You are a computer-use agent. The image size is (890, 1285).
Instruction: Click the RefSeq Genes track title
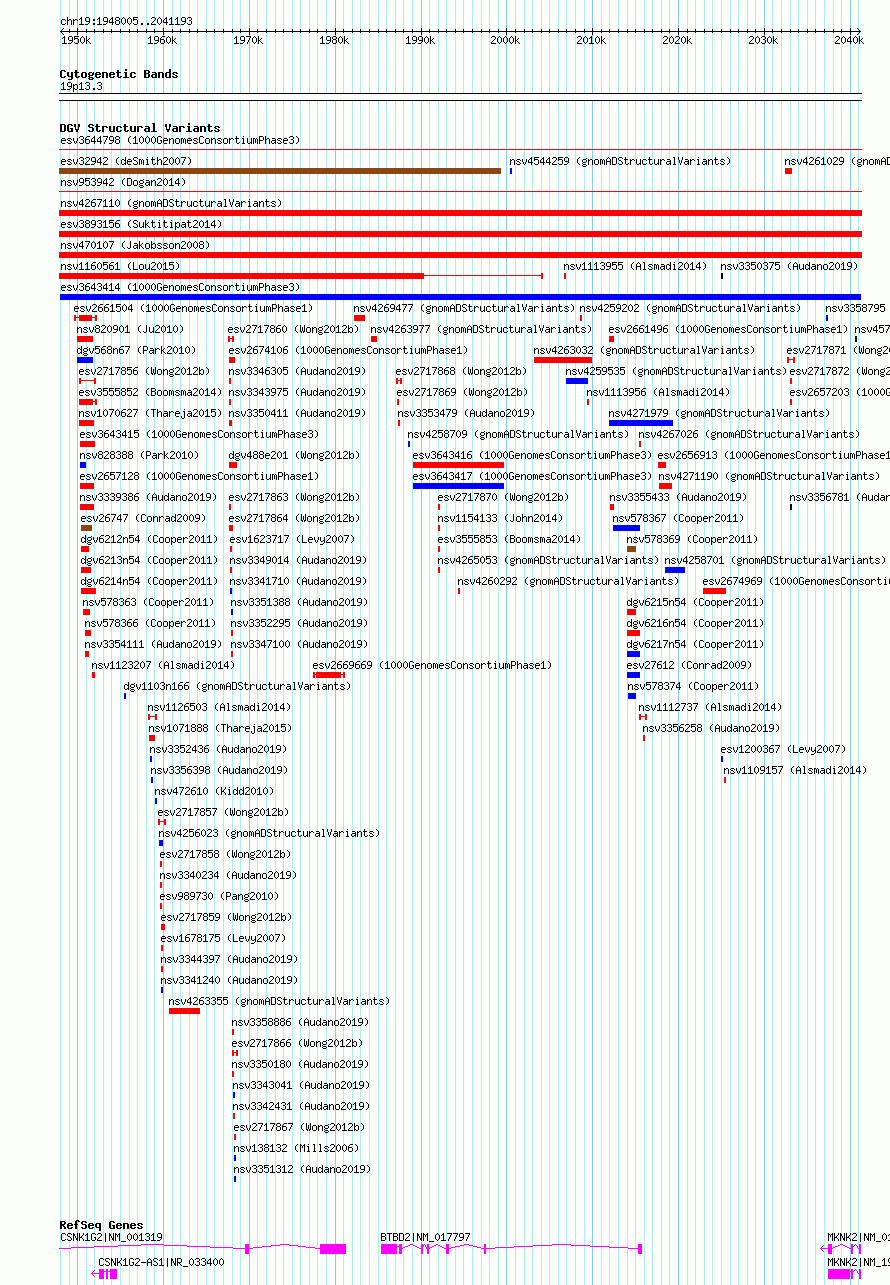coord(101,1225)
